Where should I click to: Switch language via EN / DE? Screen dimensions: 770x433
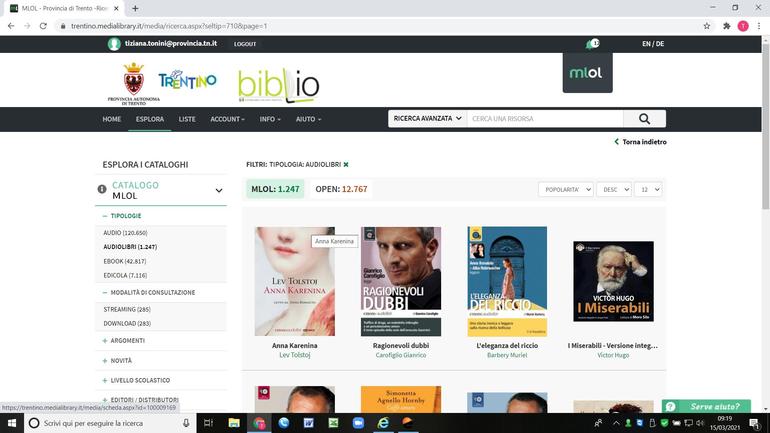[x=653, y=44]
